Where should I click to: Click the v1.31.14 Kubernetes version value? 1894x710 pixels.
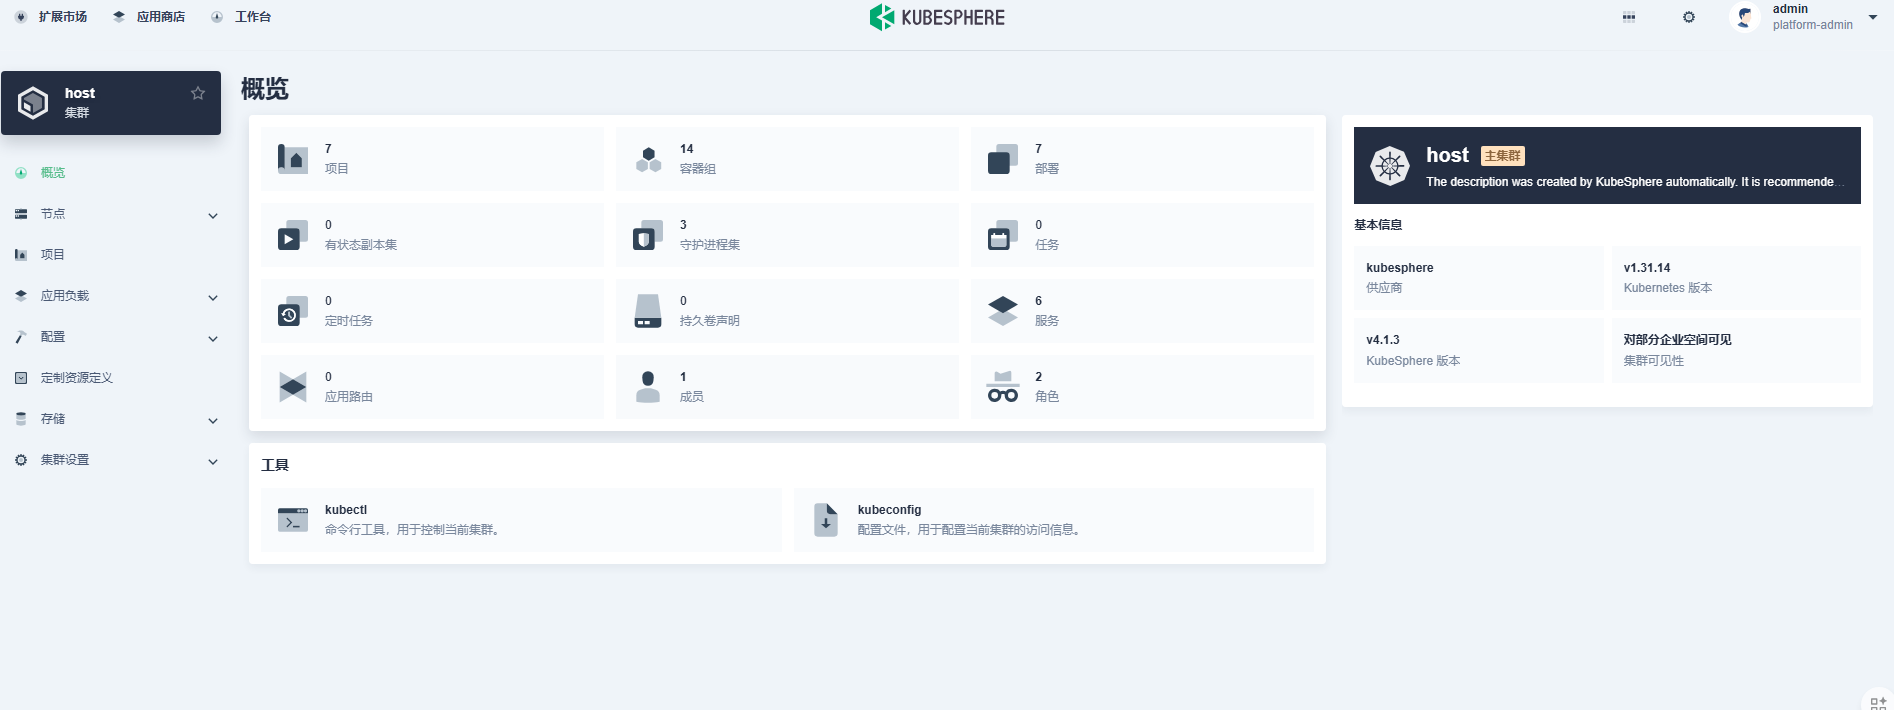(1647, 268)
